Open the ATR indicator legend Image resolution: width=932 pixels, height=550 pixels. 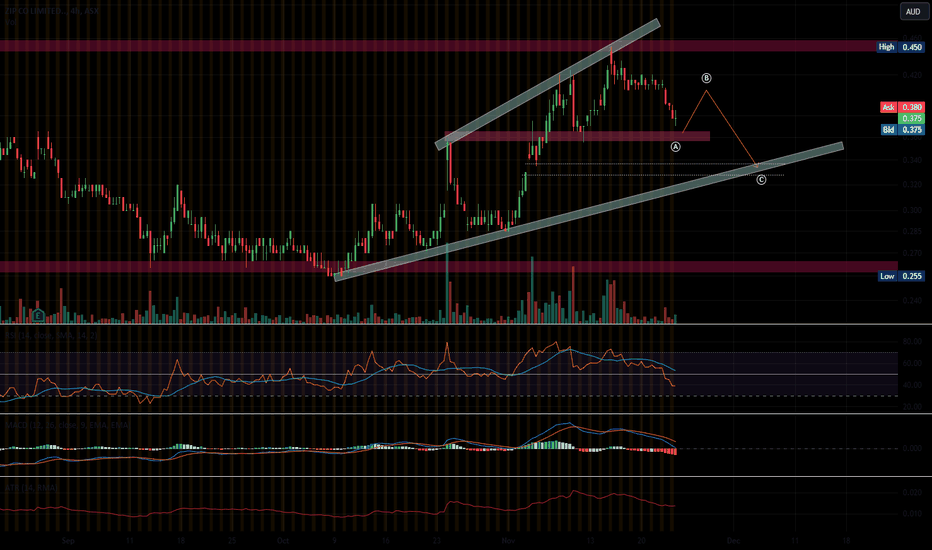pyautogui.click(x=32, y=488)
